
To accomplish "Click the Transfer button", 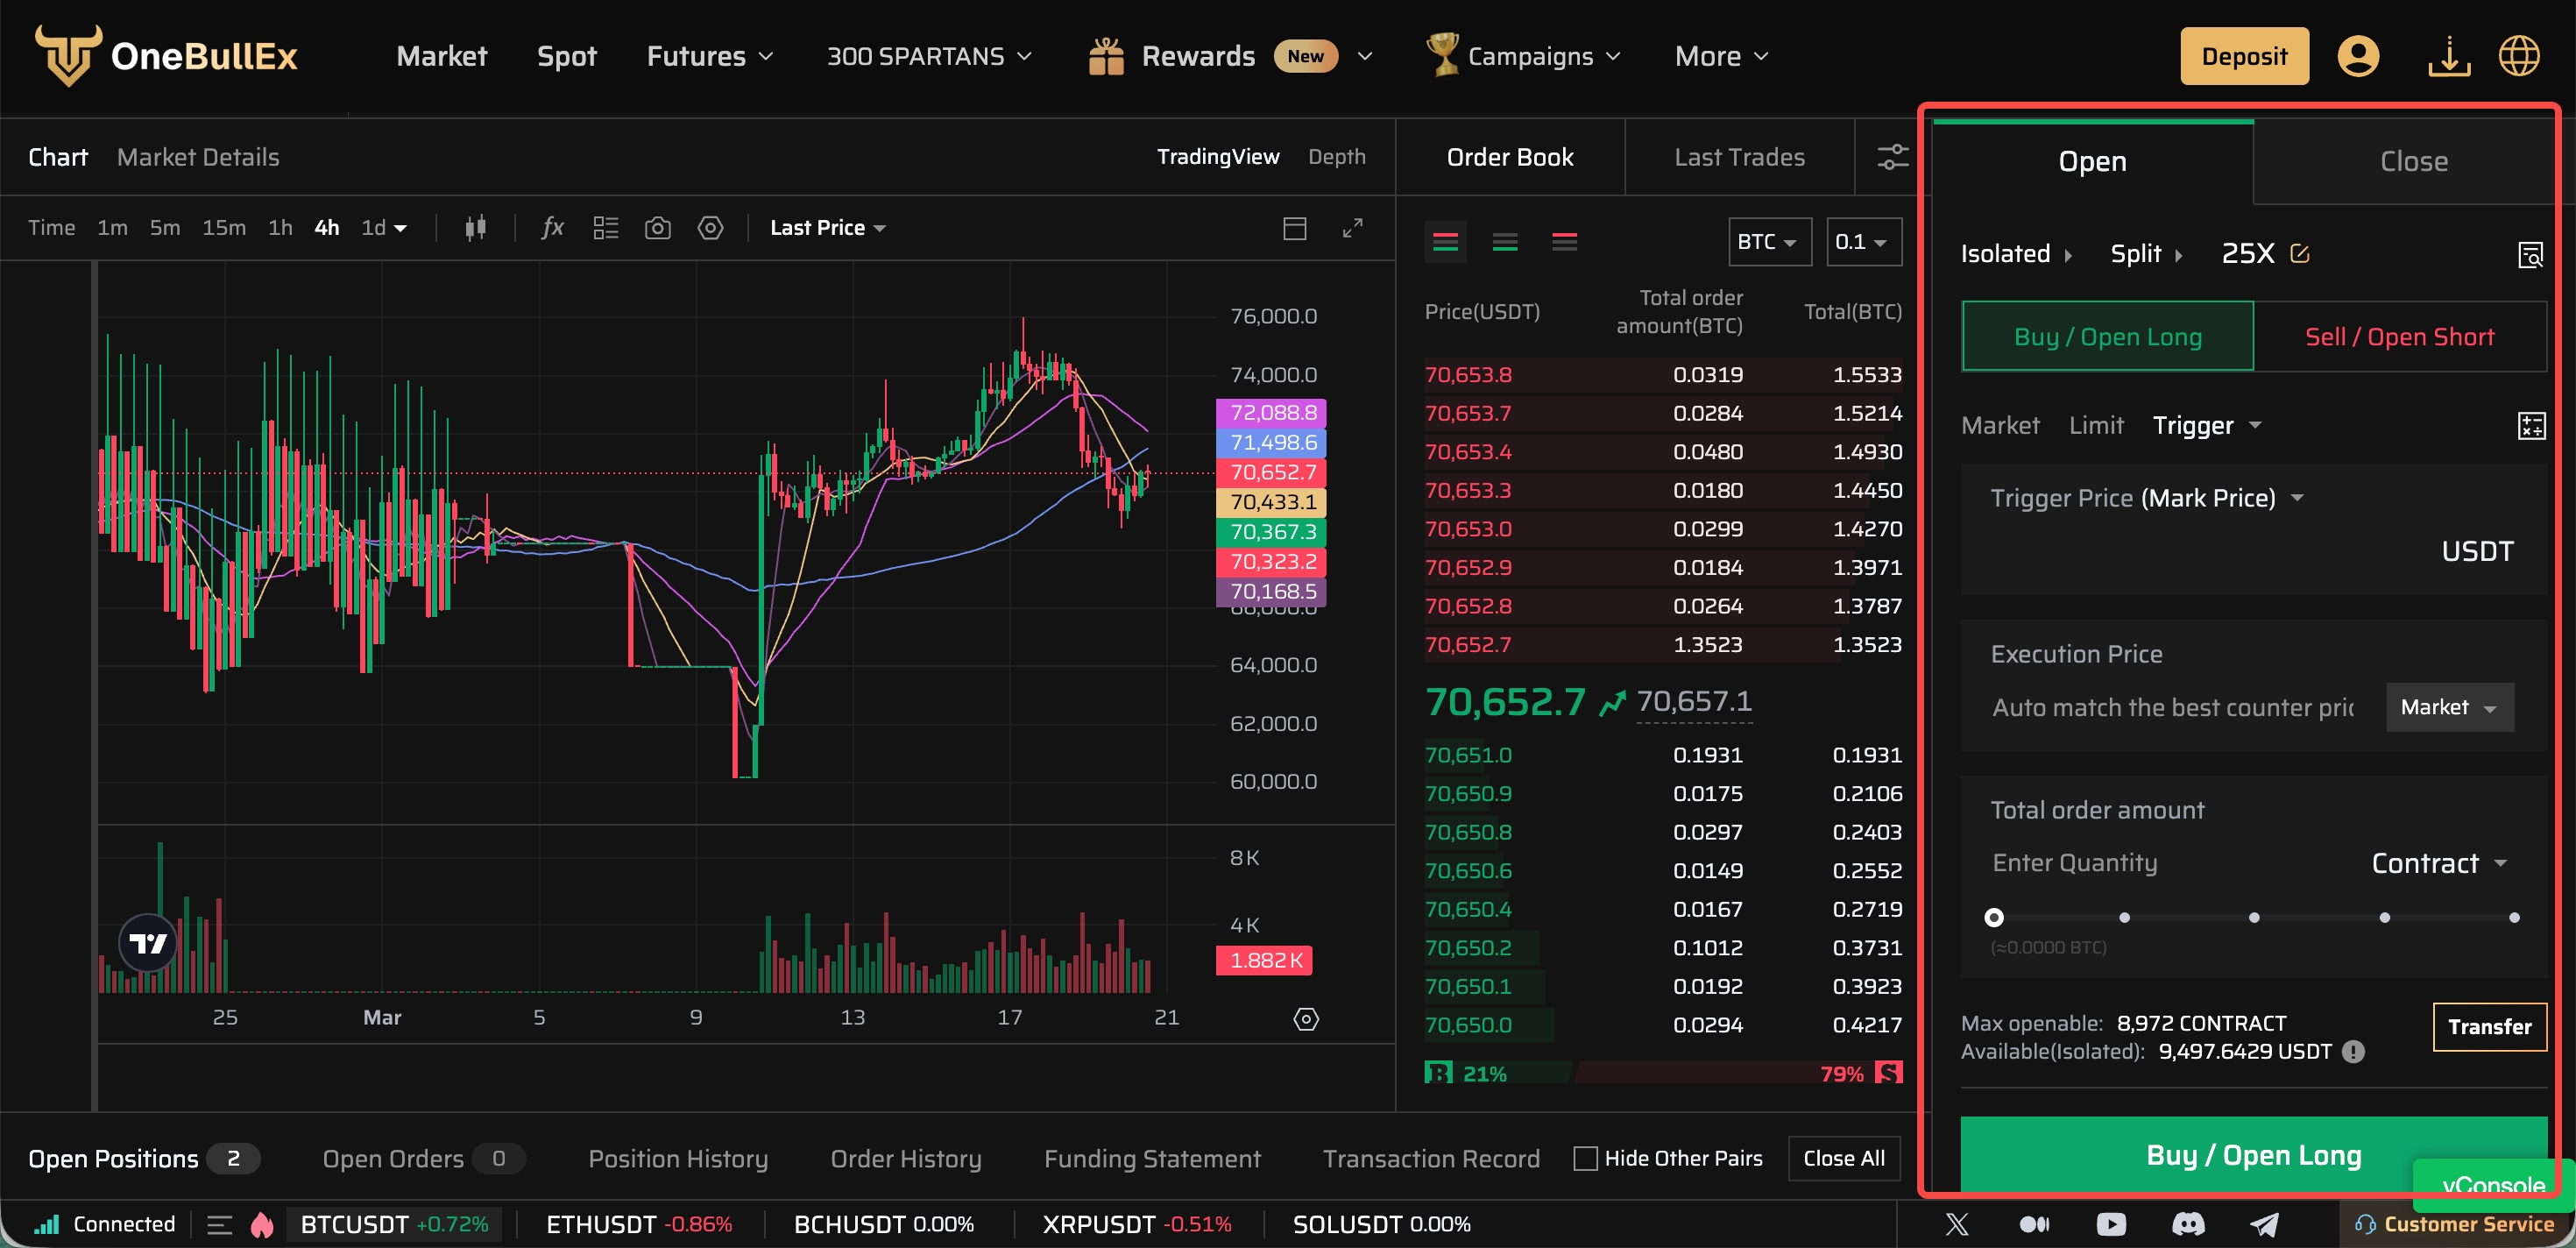I will 2489,1027.
